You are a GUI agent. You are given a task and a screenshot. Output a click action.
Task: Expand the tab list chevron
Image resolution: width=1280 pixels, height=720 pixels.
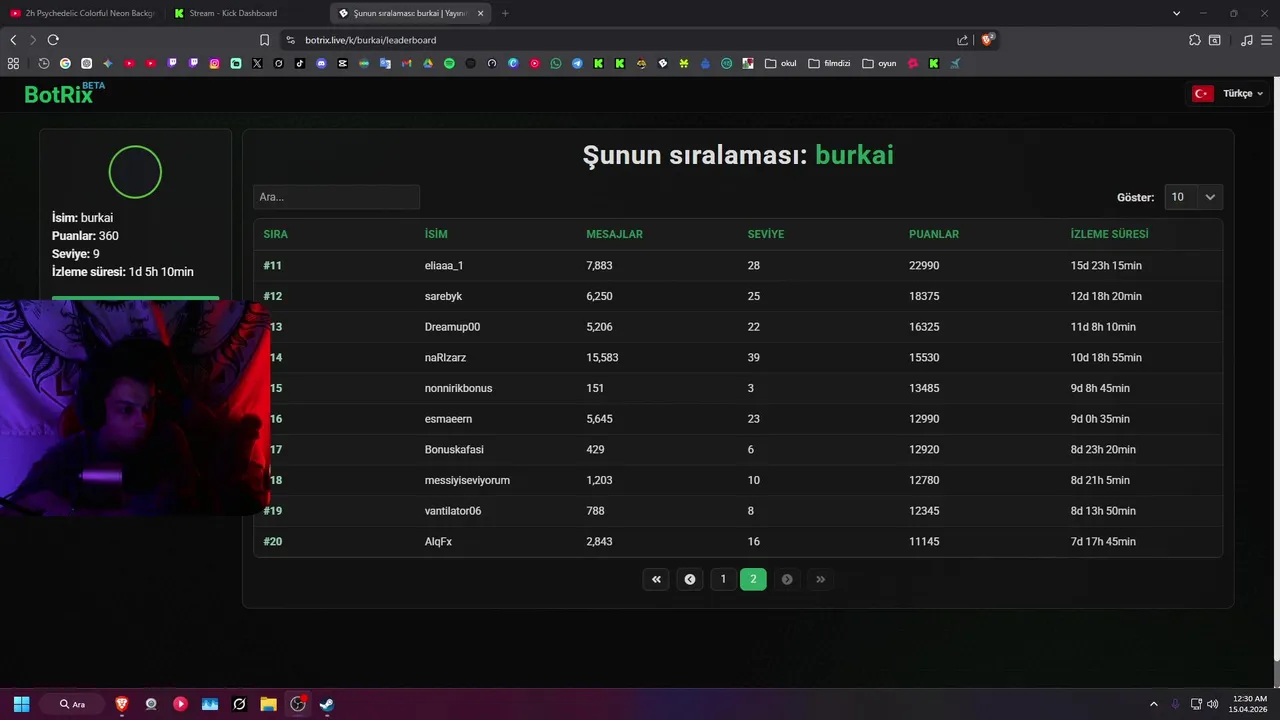(1176, 13)
